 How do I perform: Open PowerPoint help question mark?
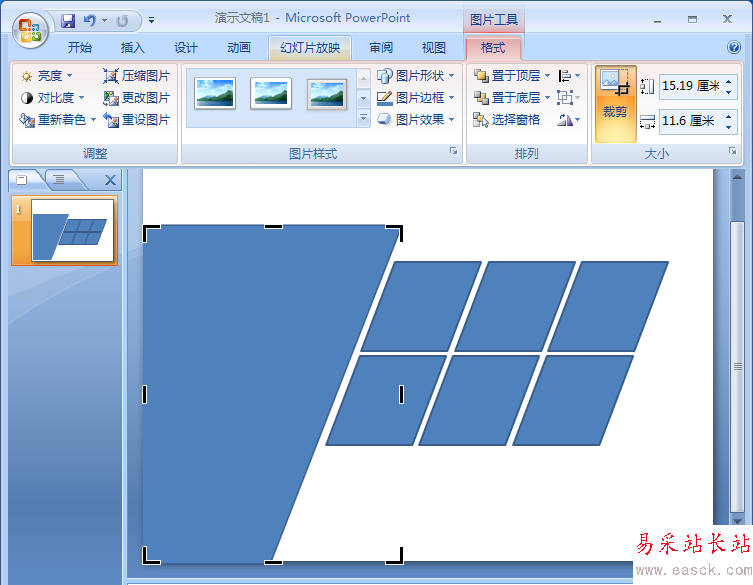(x=734, y=47)
